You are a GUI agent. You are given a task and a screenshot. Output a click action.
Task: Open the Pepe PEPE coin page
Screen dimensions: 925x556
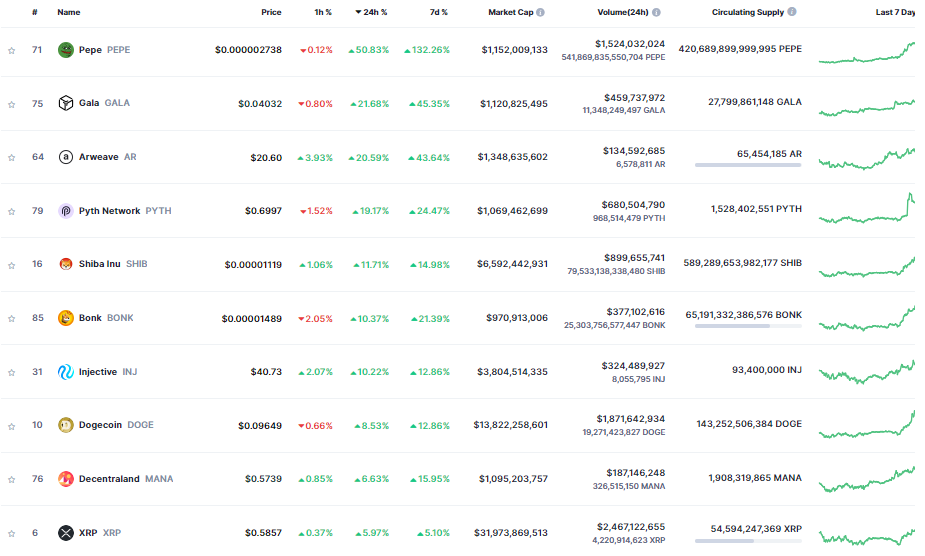click(x=104, y=50)
